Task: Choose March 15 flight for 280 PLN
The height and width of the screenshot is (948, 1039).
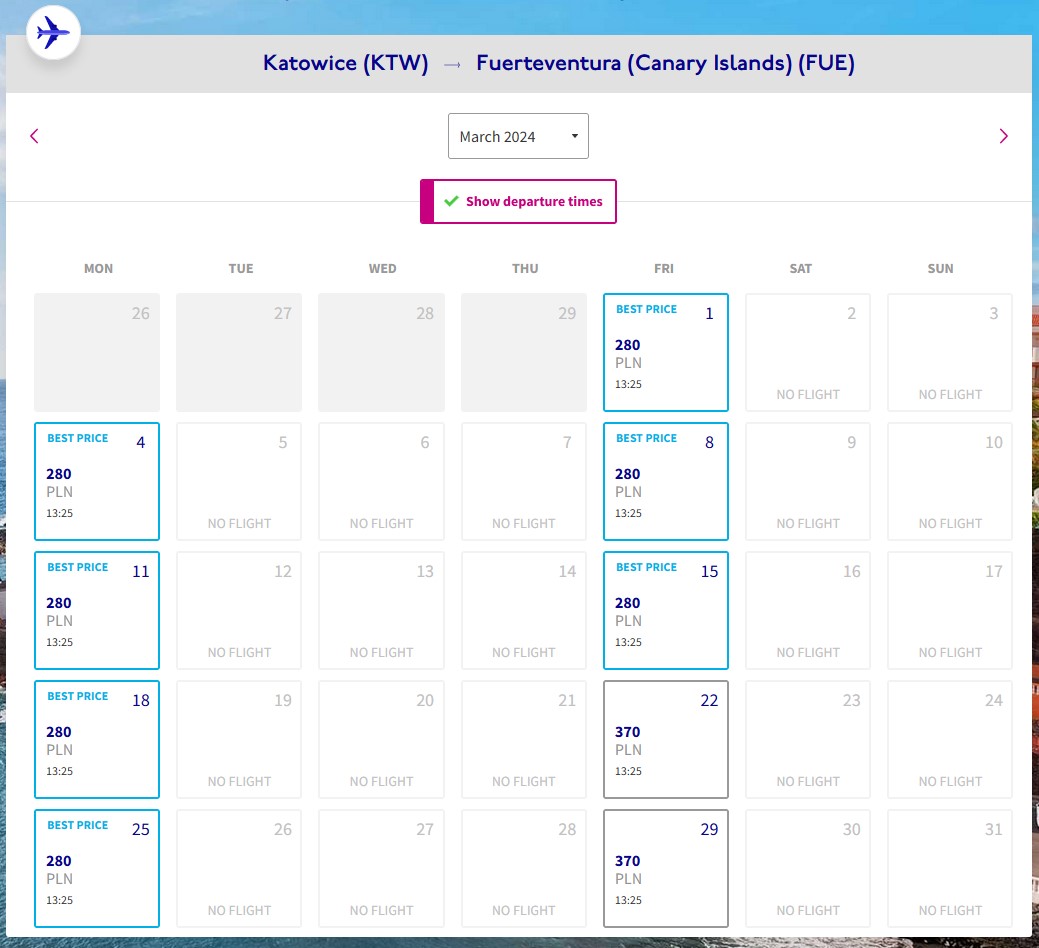Action: tap(666, 610)
